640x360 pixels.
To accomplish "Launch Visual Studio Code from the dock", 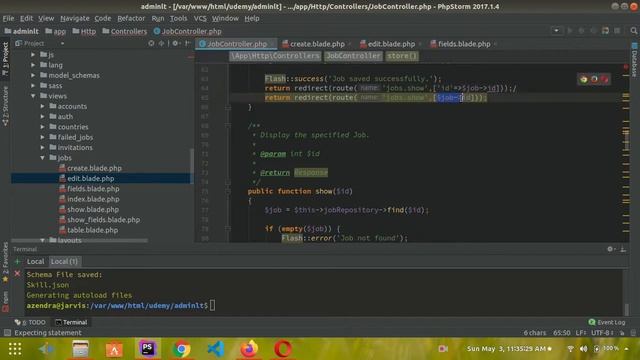I will pos(216,349).
